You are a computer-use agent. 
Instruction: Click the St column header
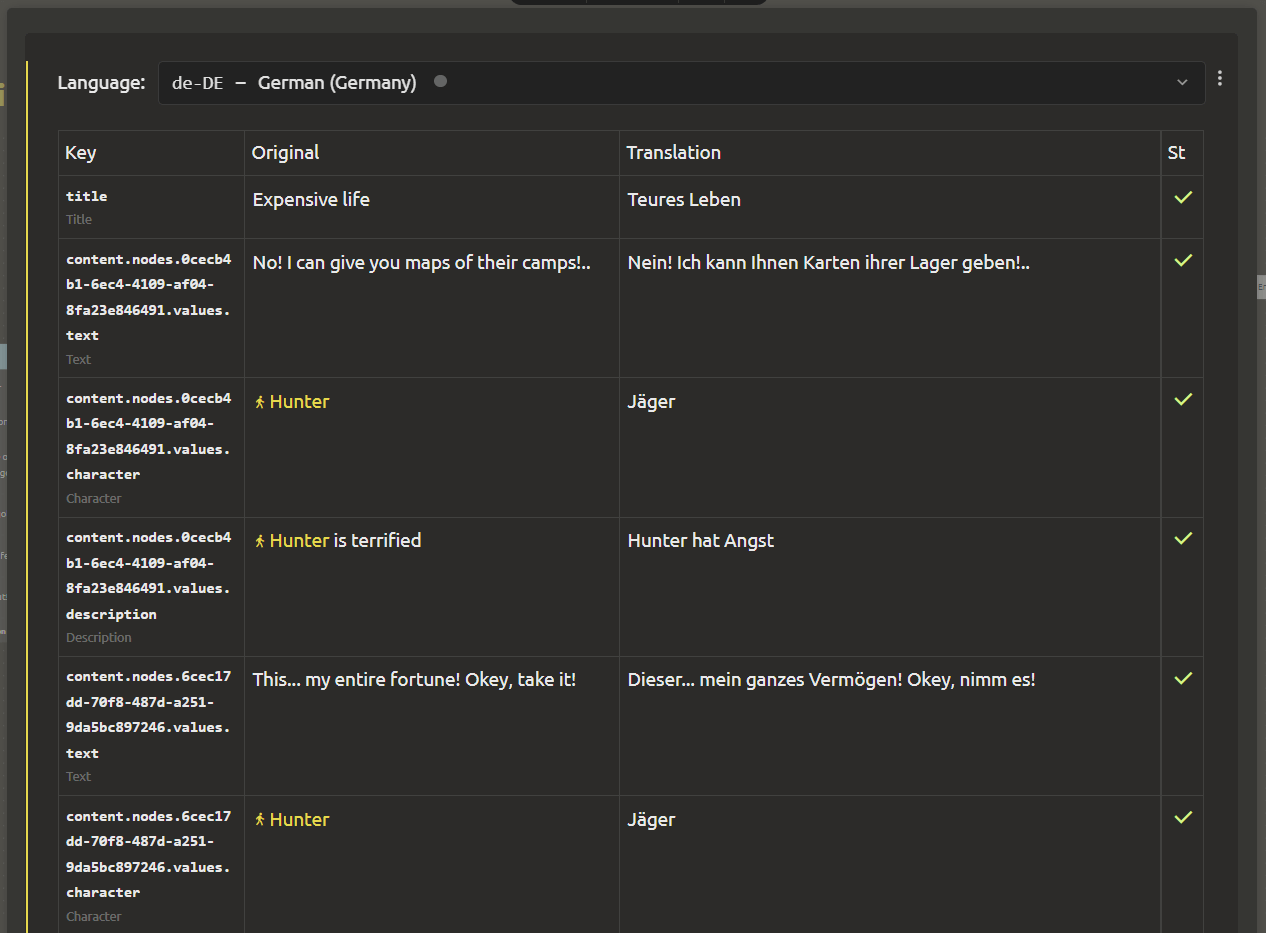coord(1182,153)
